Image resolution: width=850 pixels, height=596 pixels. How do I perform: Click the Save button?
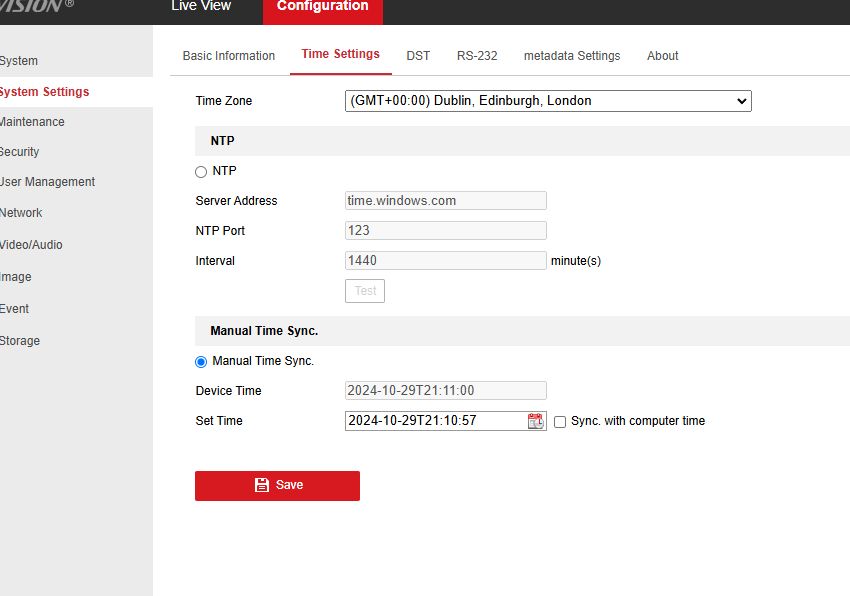click(278, 485)
